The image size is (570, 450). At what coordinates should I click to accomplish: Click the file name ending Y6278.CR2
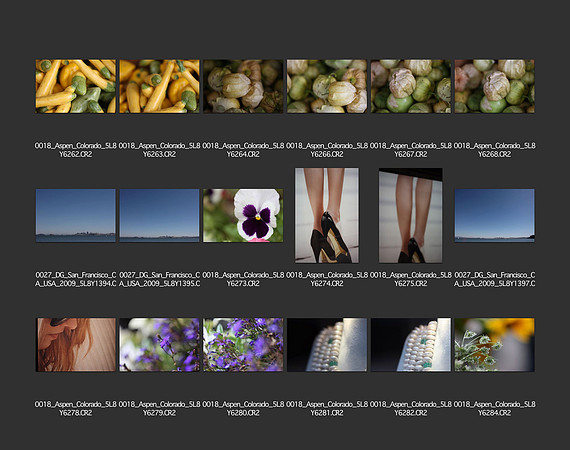coord(76,408)
